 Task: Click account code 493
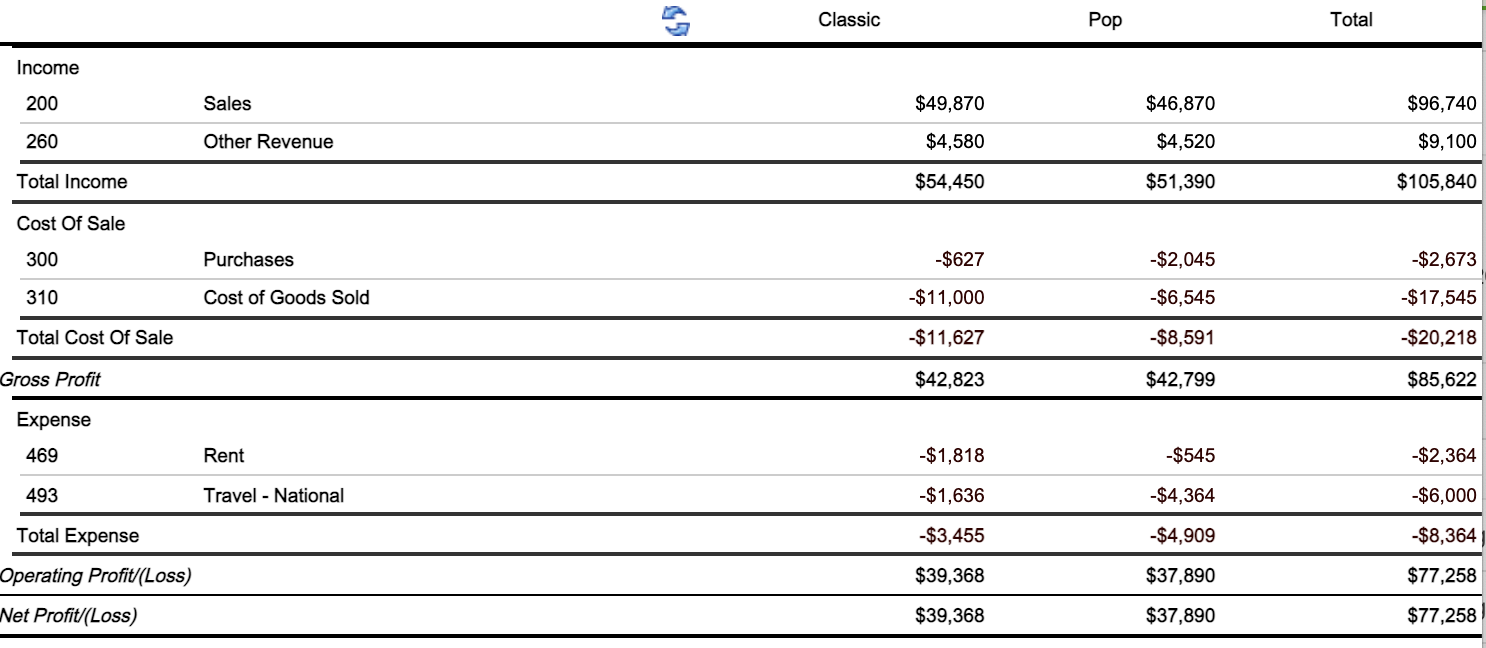click(x=42, y=496)
